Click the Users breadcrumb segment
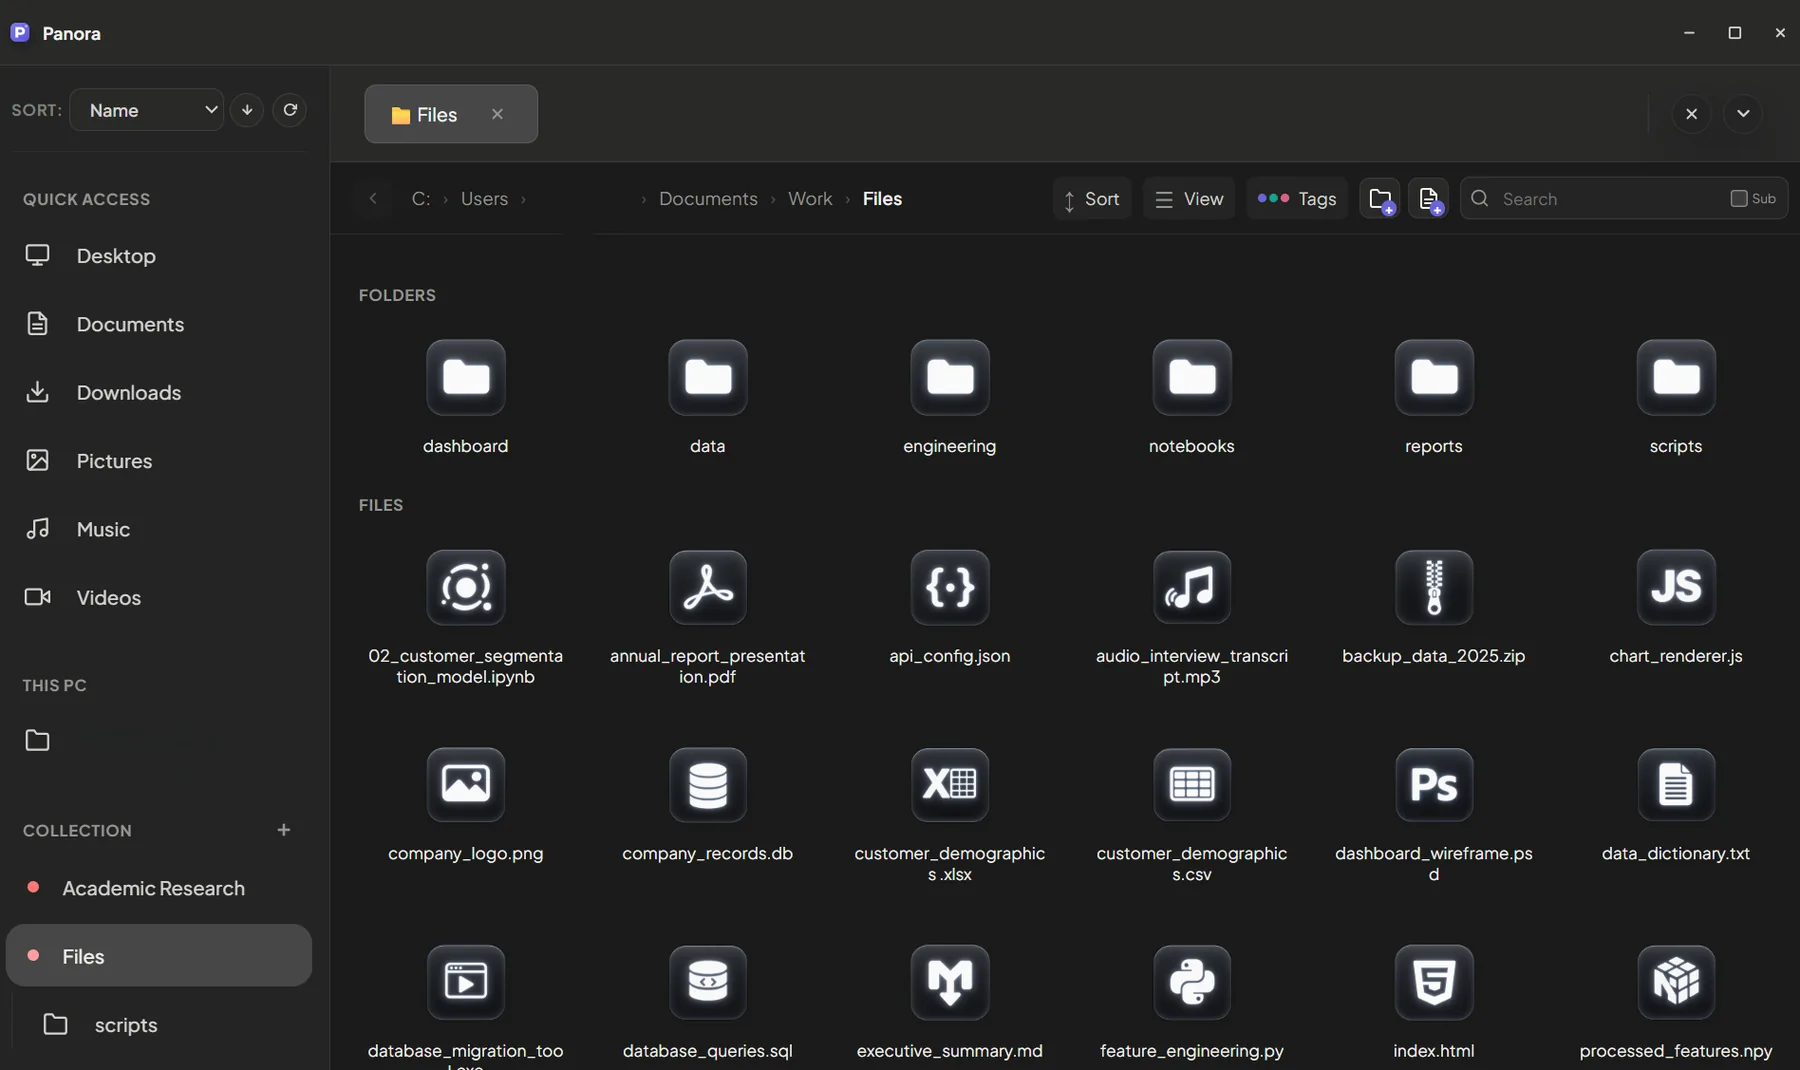This screenshot has width=1800, height=1070. pyautogui.click(x=484, y=199)
